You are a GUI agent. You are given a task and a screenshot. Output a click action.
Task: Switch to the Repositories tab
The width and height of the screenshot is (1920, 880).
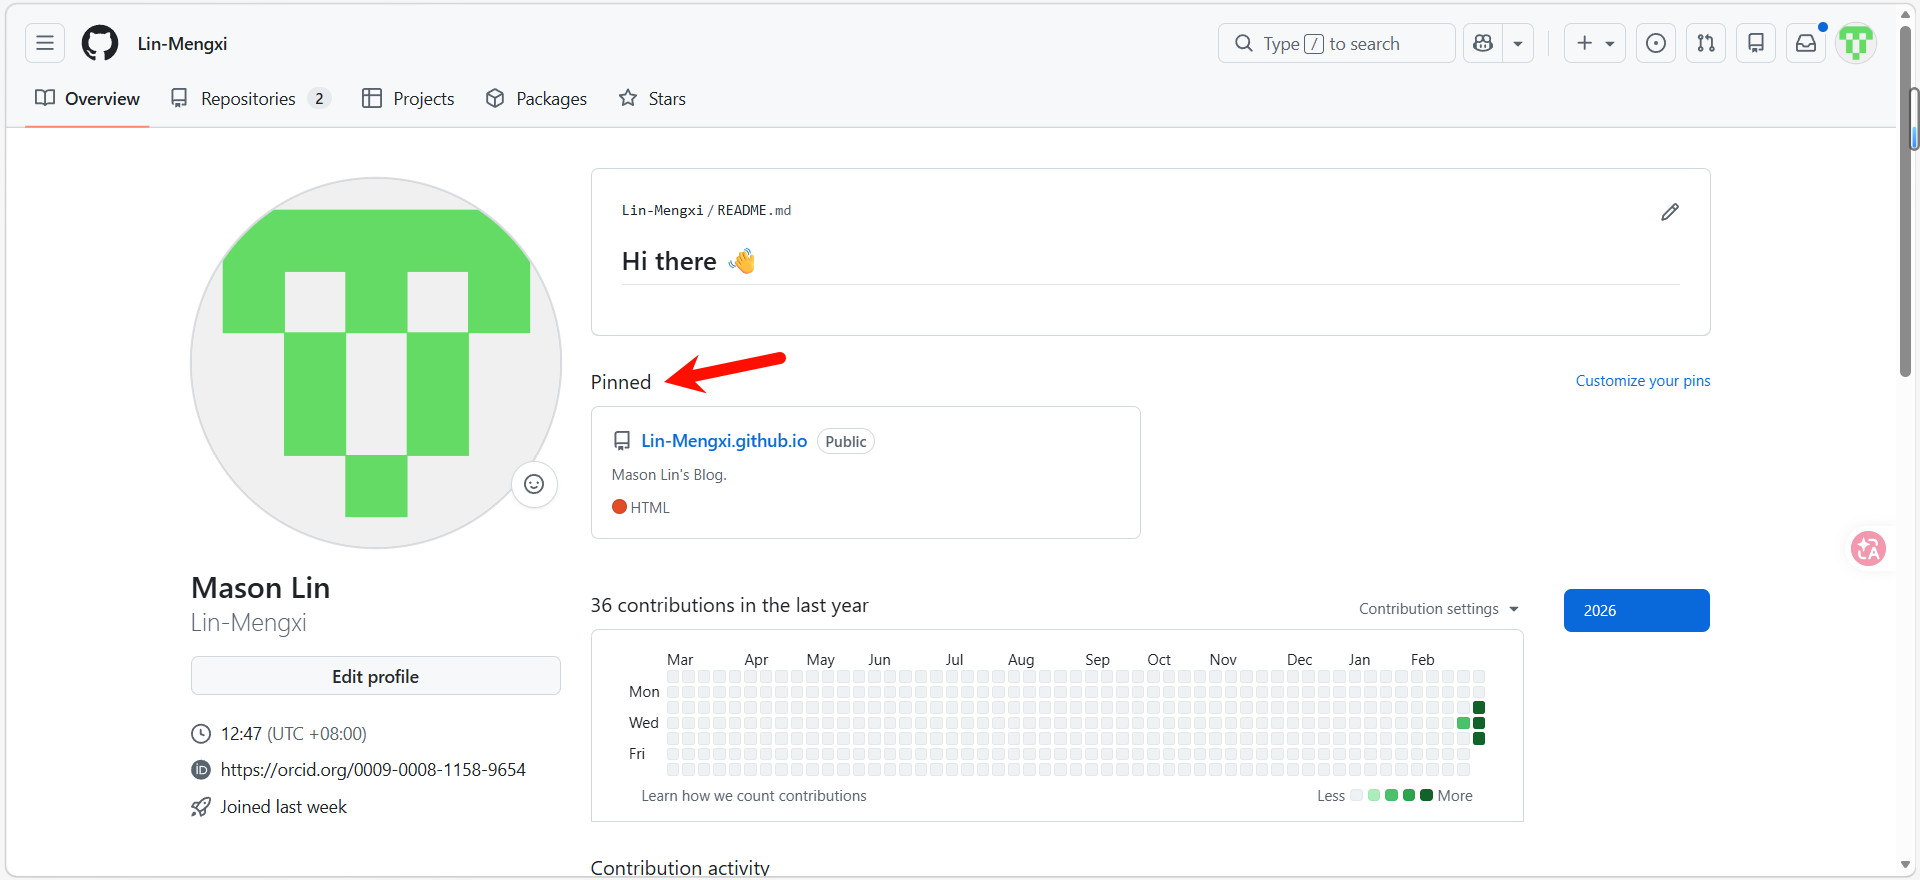point(249,98)
